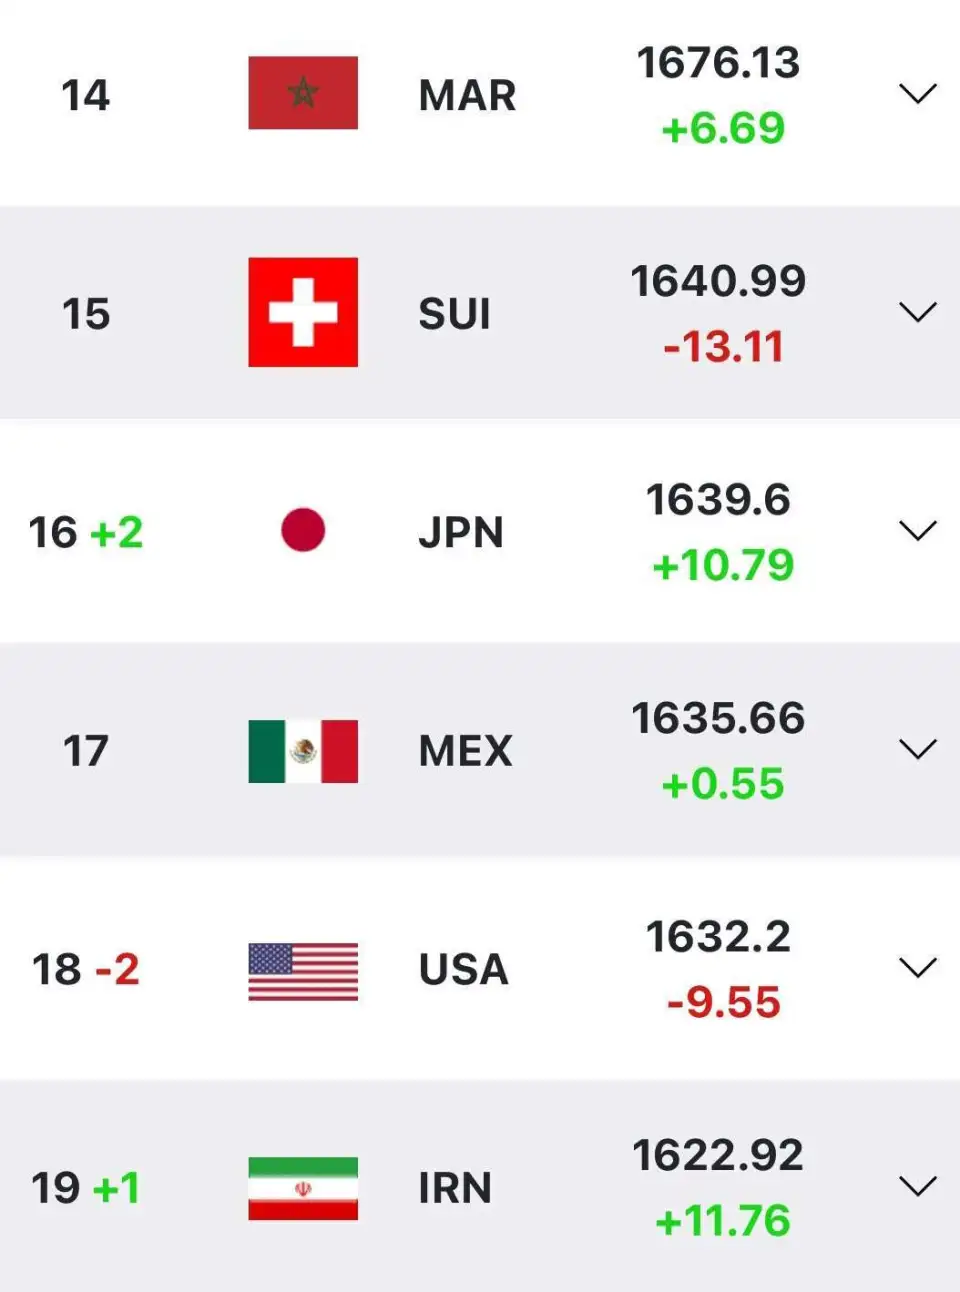Image resolution: width=960 pixels, height=1292 pixels.
Task: Click Mexico's 1635.66 points value
Action: [718, 718]
